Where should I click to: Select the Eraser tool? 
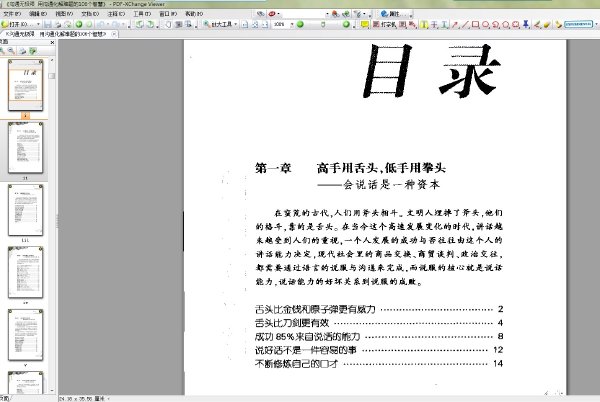coord(546,24)
